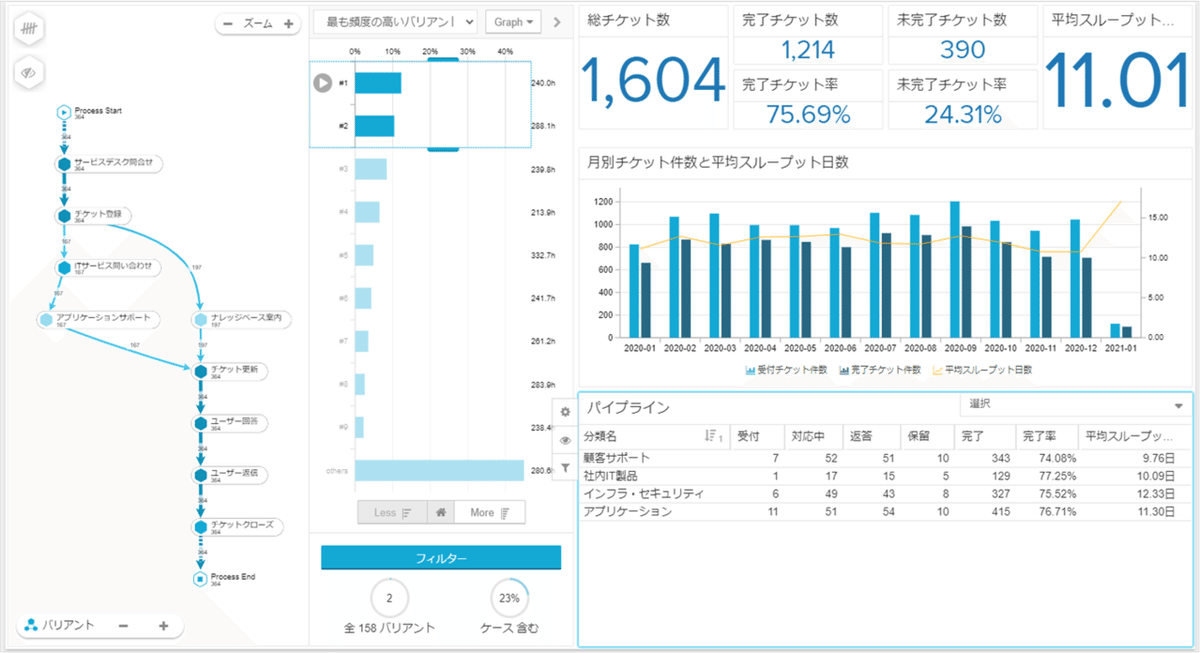
Task: Click the variant #2 bar
Action: tap(374, 126)
